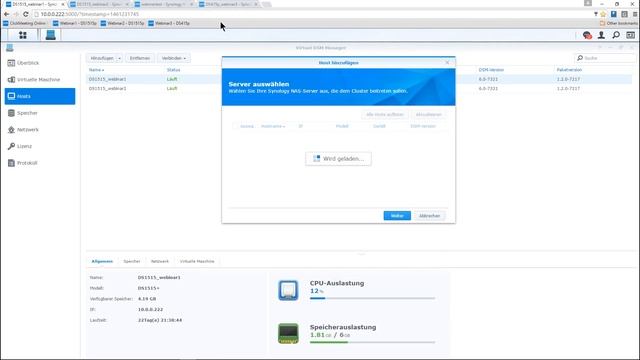Click the Modell value DS1515+
This screenshot has height=360, width=640.
(x=149, y=288)
